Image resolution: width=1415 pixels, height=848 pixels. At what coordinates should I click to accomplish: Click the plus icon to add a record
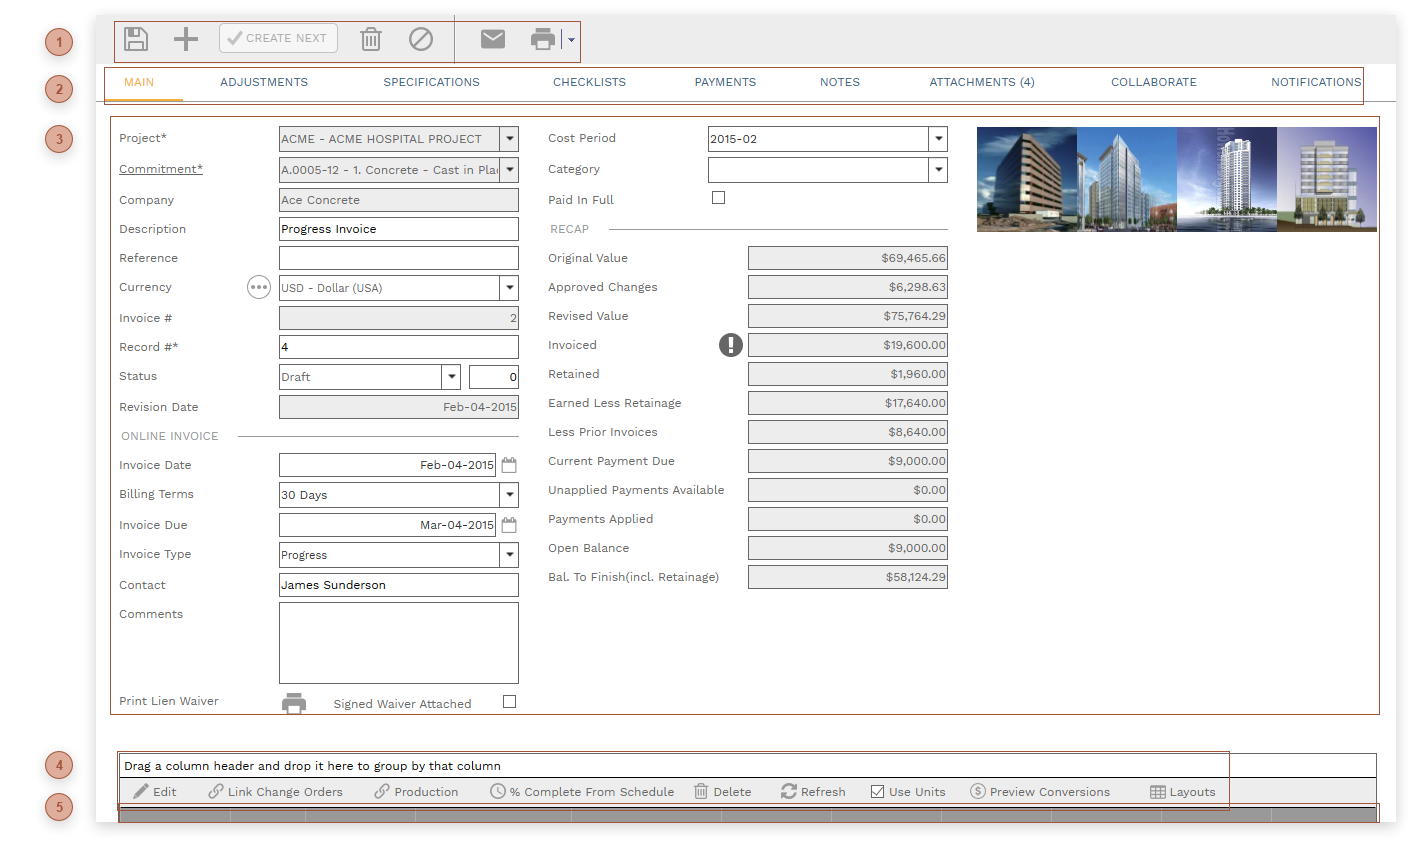coord(185,39)
